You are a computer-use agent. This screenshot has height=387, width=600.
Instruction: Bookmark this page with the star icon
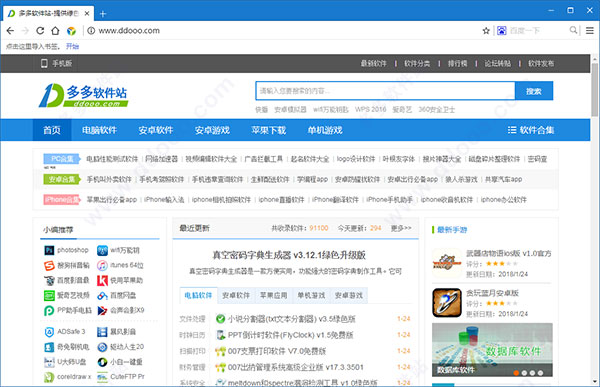coord(486,31)
